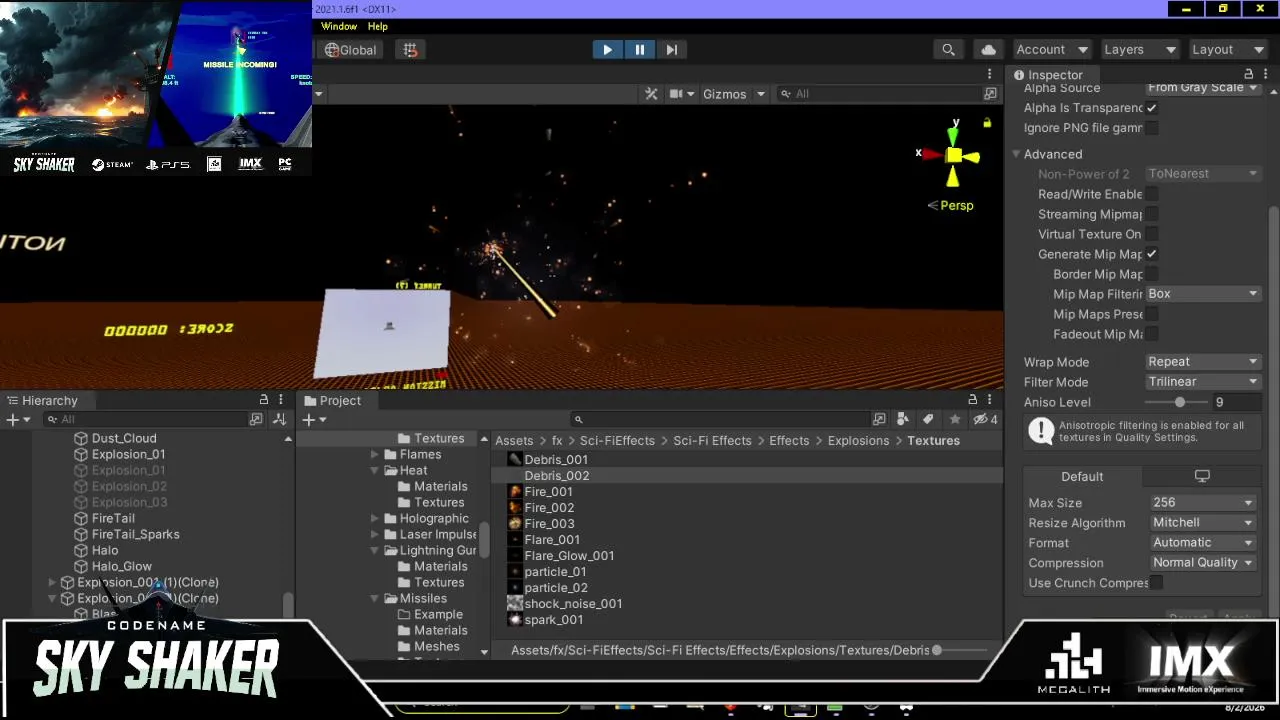
Task: Click the Fire_003 texture icon
Action: tap(515, 524)
